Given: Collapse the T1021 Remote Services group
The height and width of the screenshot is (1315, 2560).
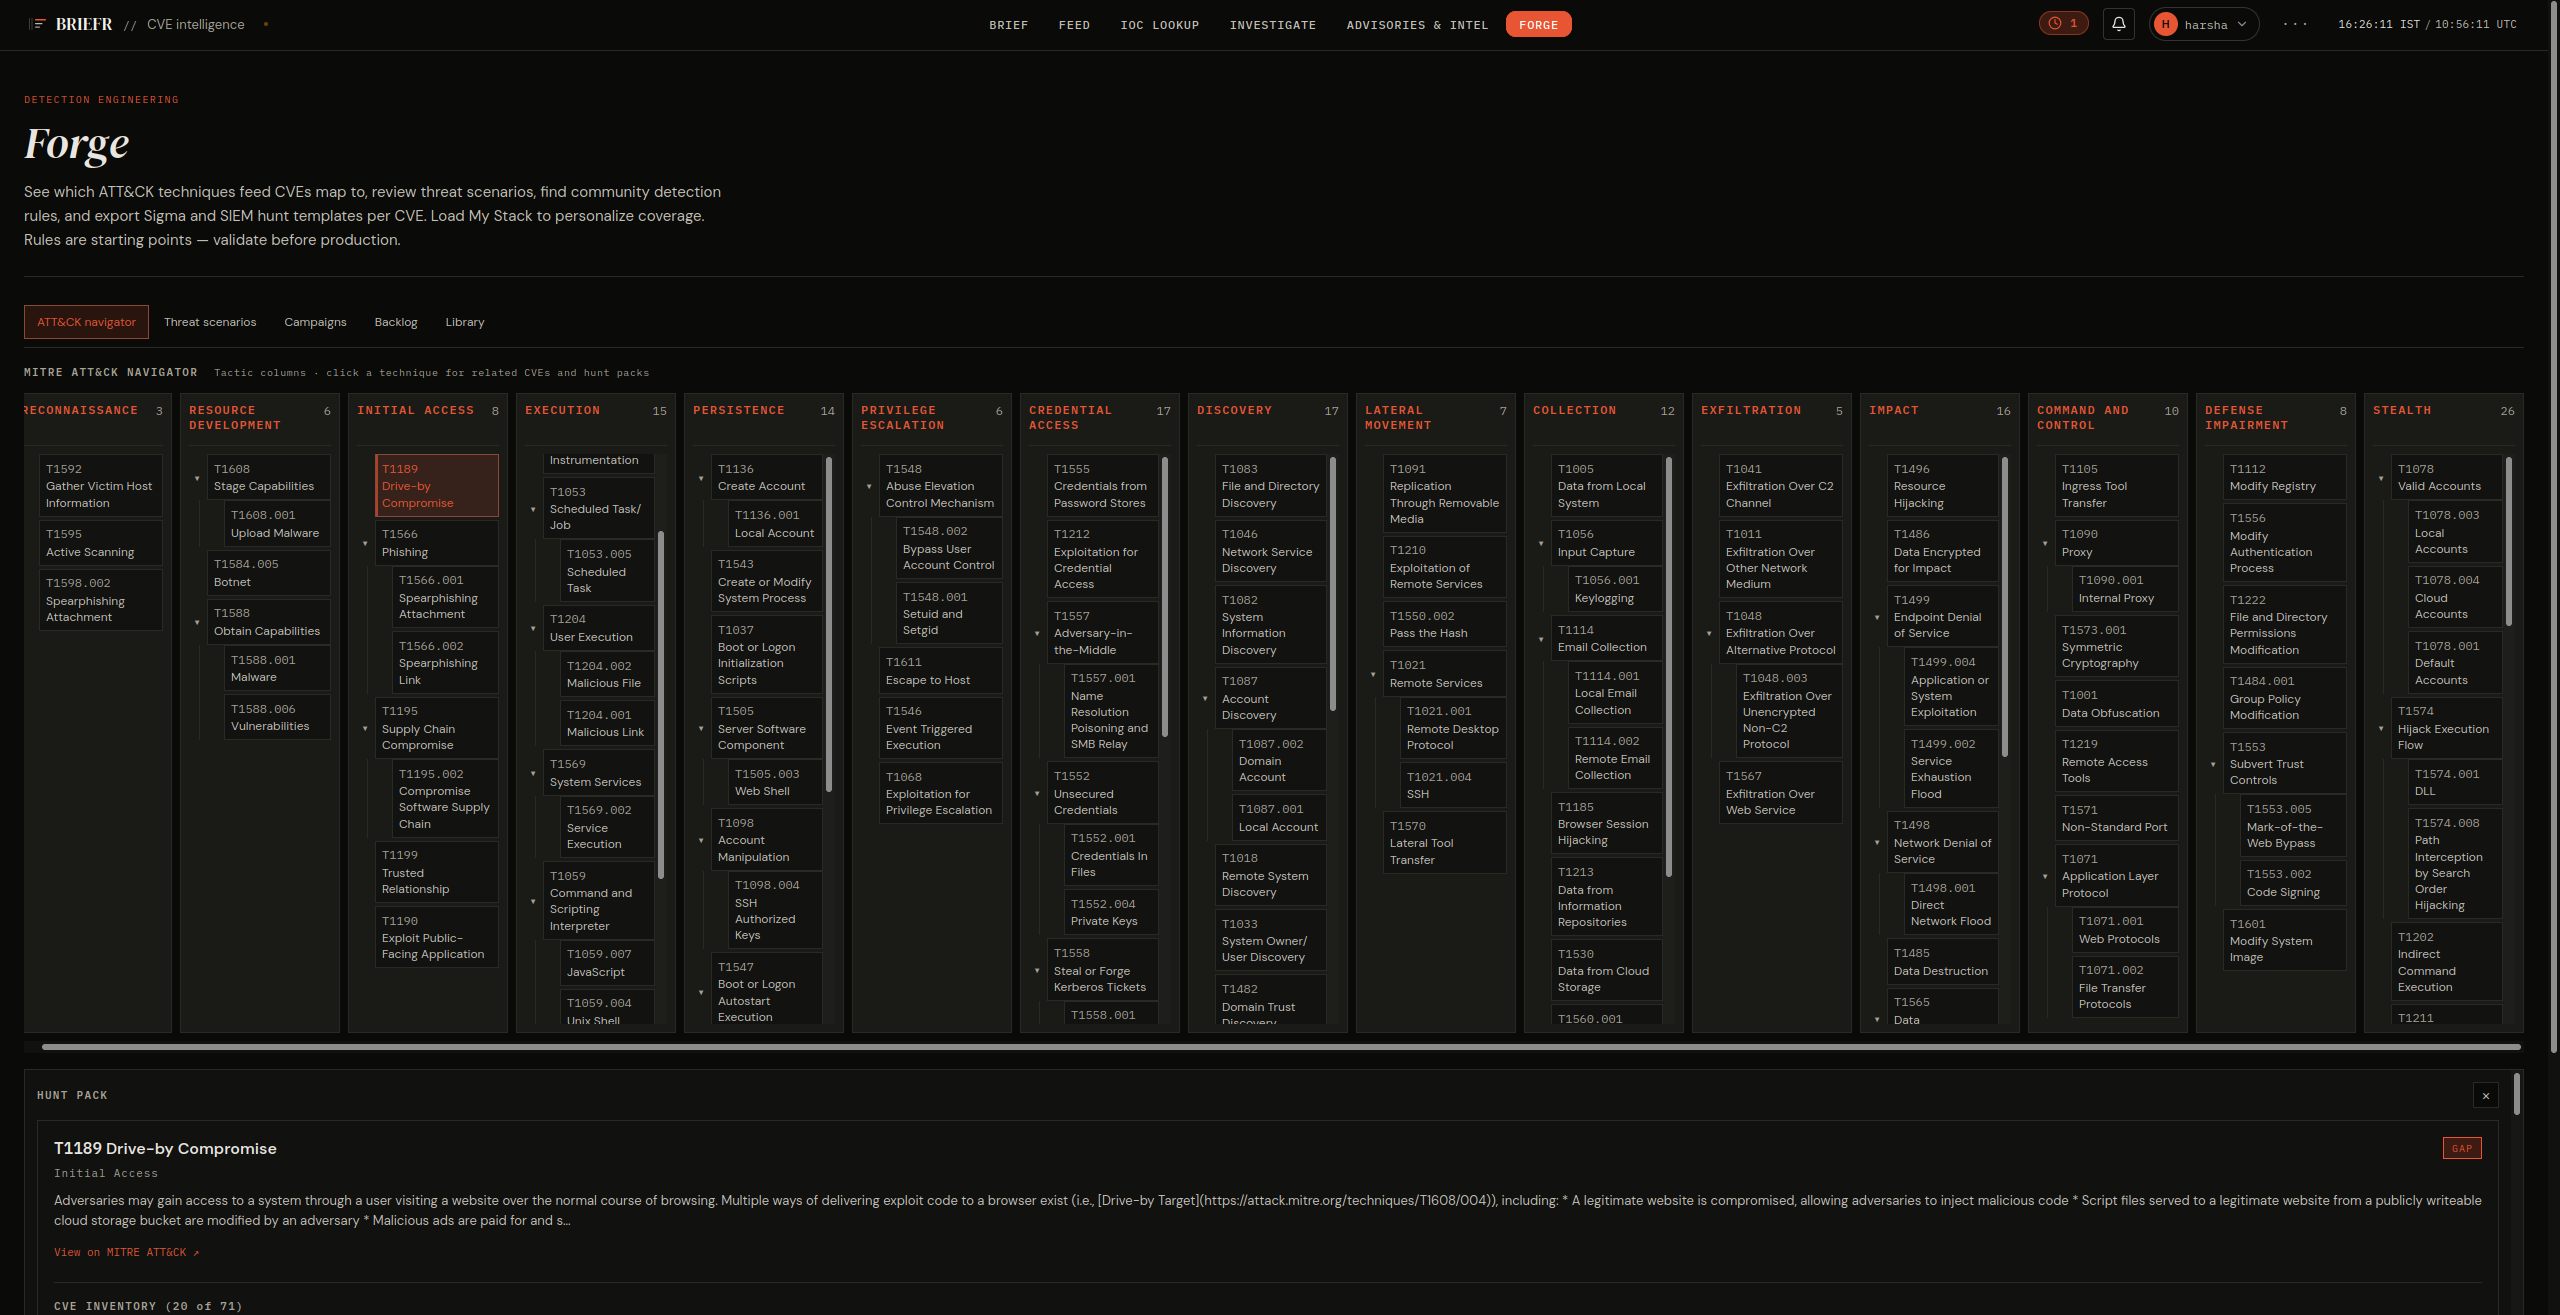Looking at the screenshot, I should coord(1373,675).
